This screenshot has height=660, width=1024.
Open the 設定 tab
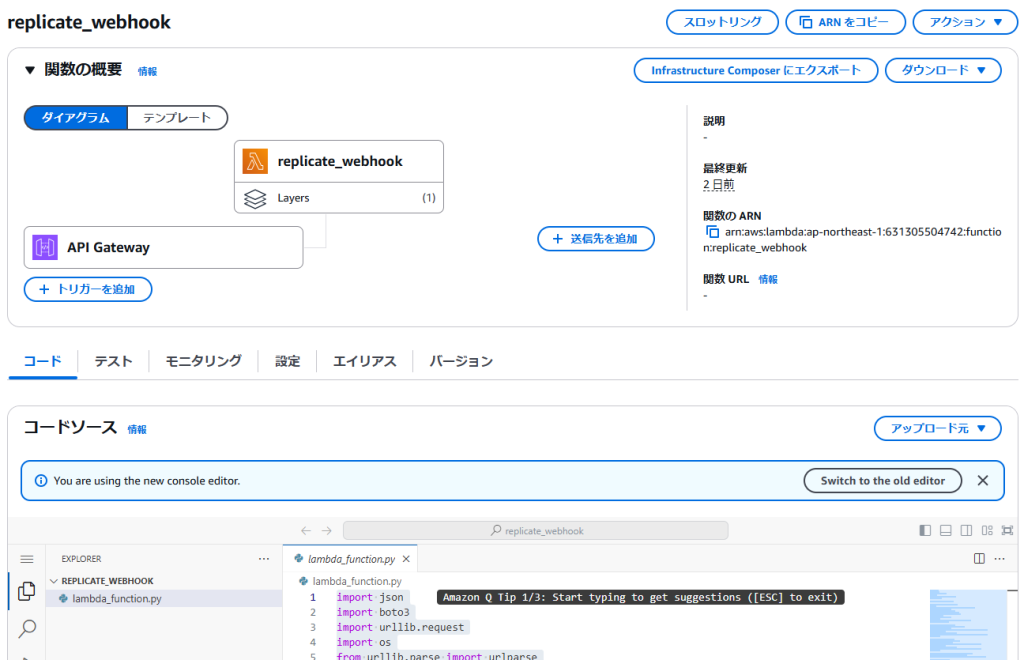pyautogui.click(x=287, y=361)
